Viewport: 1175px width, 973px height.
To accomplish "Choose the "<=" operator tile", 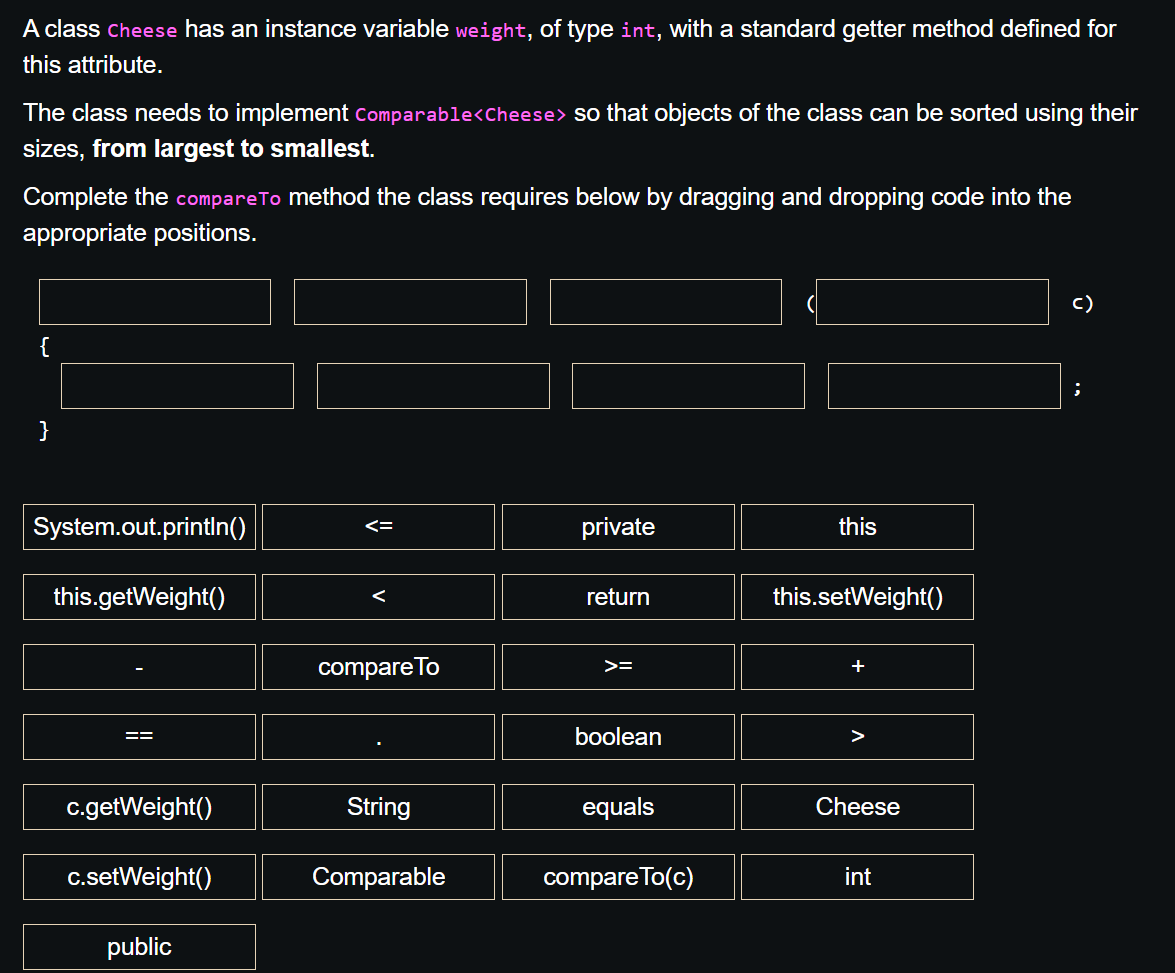I will (377, 526).
